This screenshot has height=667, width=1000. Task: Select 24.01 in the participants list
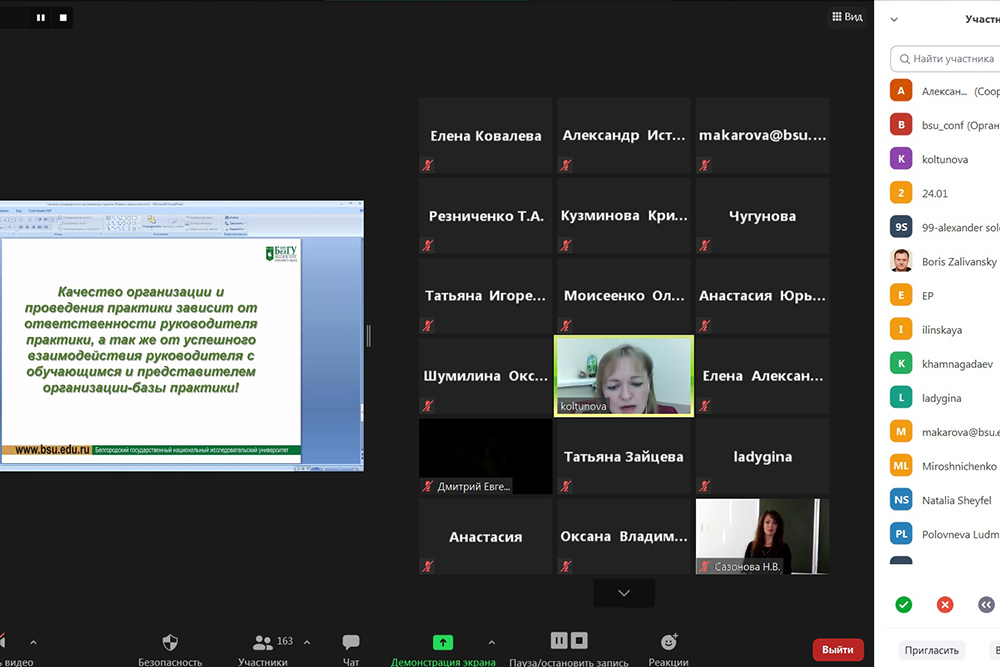click(945, 193)
